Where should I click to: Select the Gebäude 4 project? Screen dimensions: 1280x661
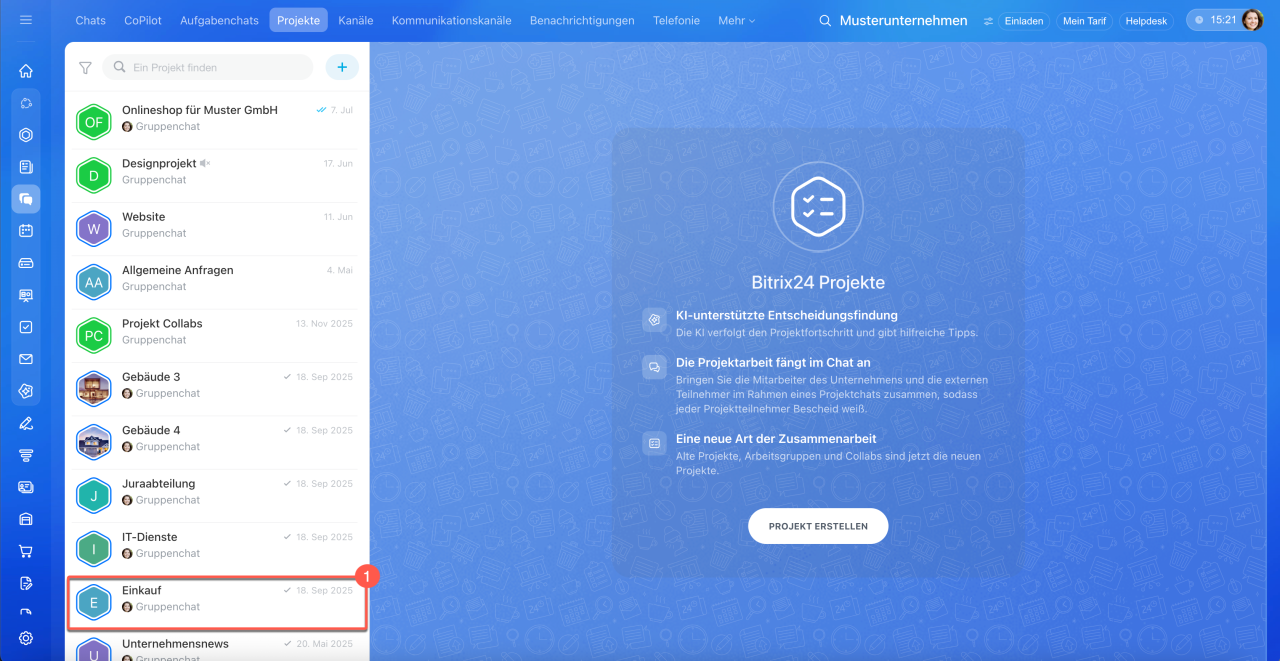click(x=218, y=442)
